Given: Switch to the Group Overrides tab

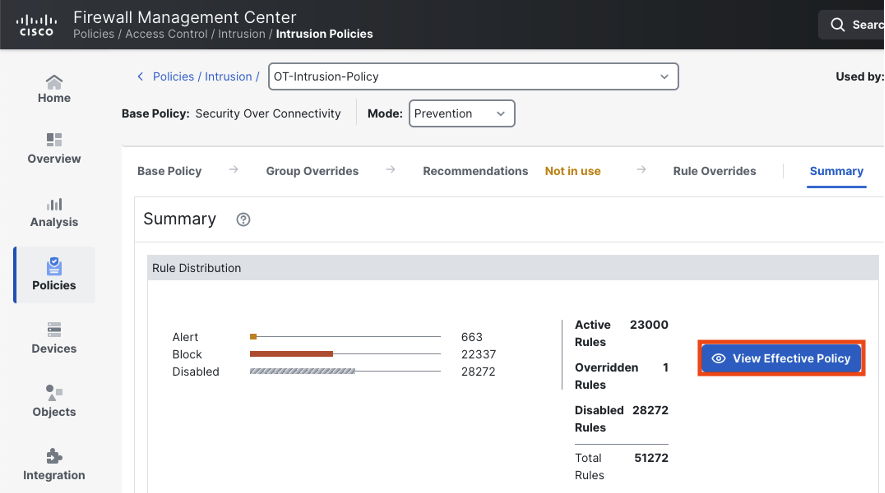Looking at the screenshot, I should [x=312, y=171].
